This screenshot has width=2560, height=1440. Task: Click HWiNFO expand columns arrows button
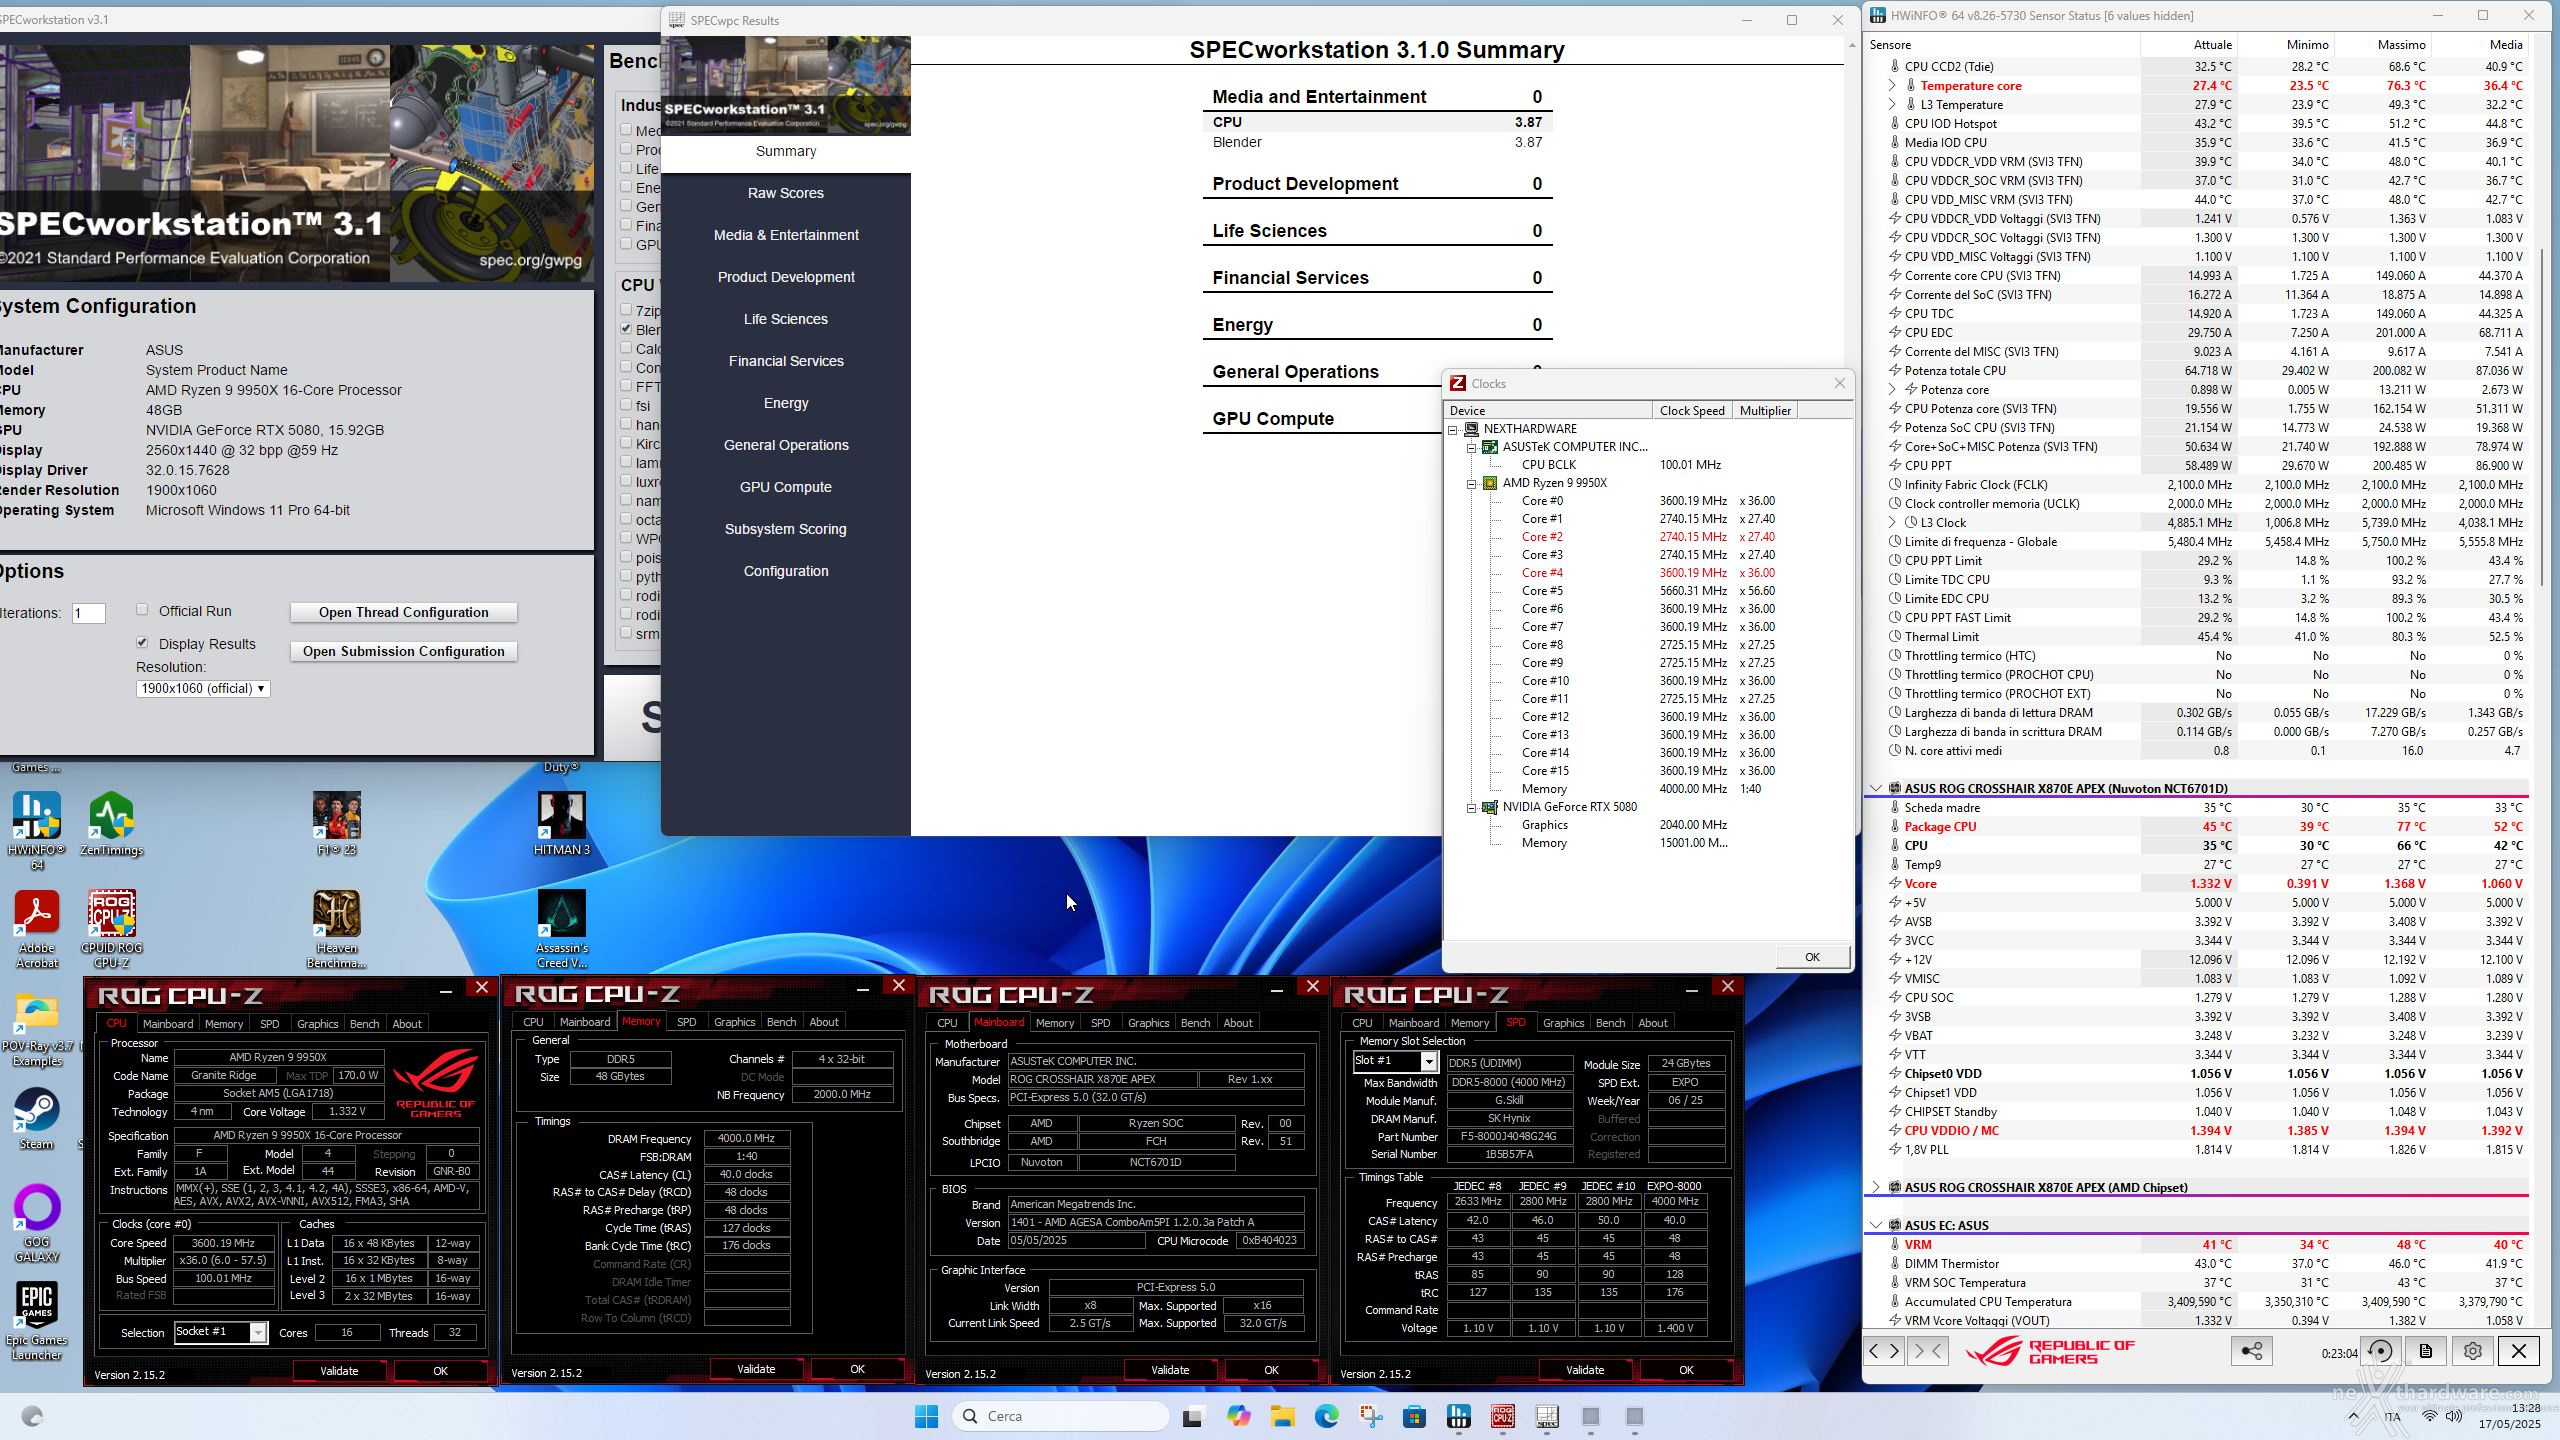[1884, 1351]
